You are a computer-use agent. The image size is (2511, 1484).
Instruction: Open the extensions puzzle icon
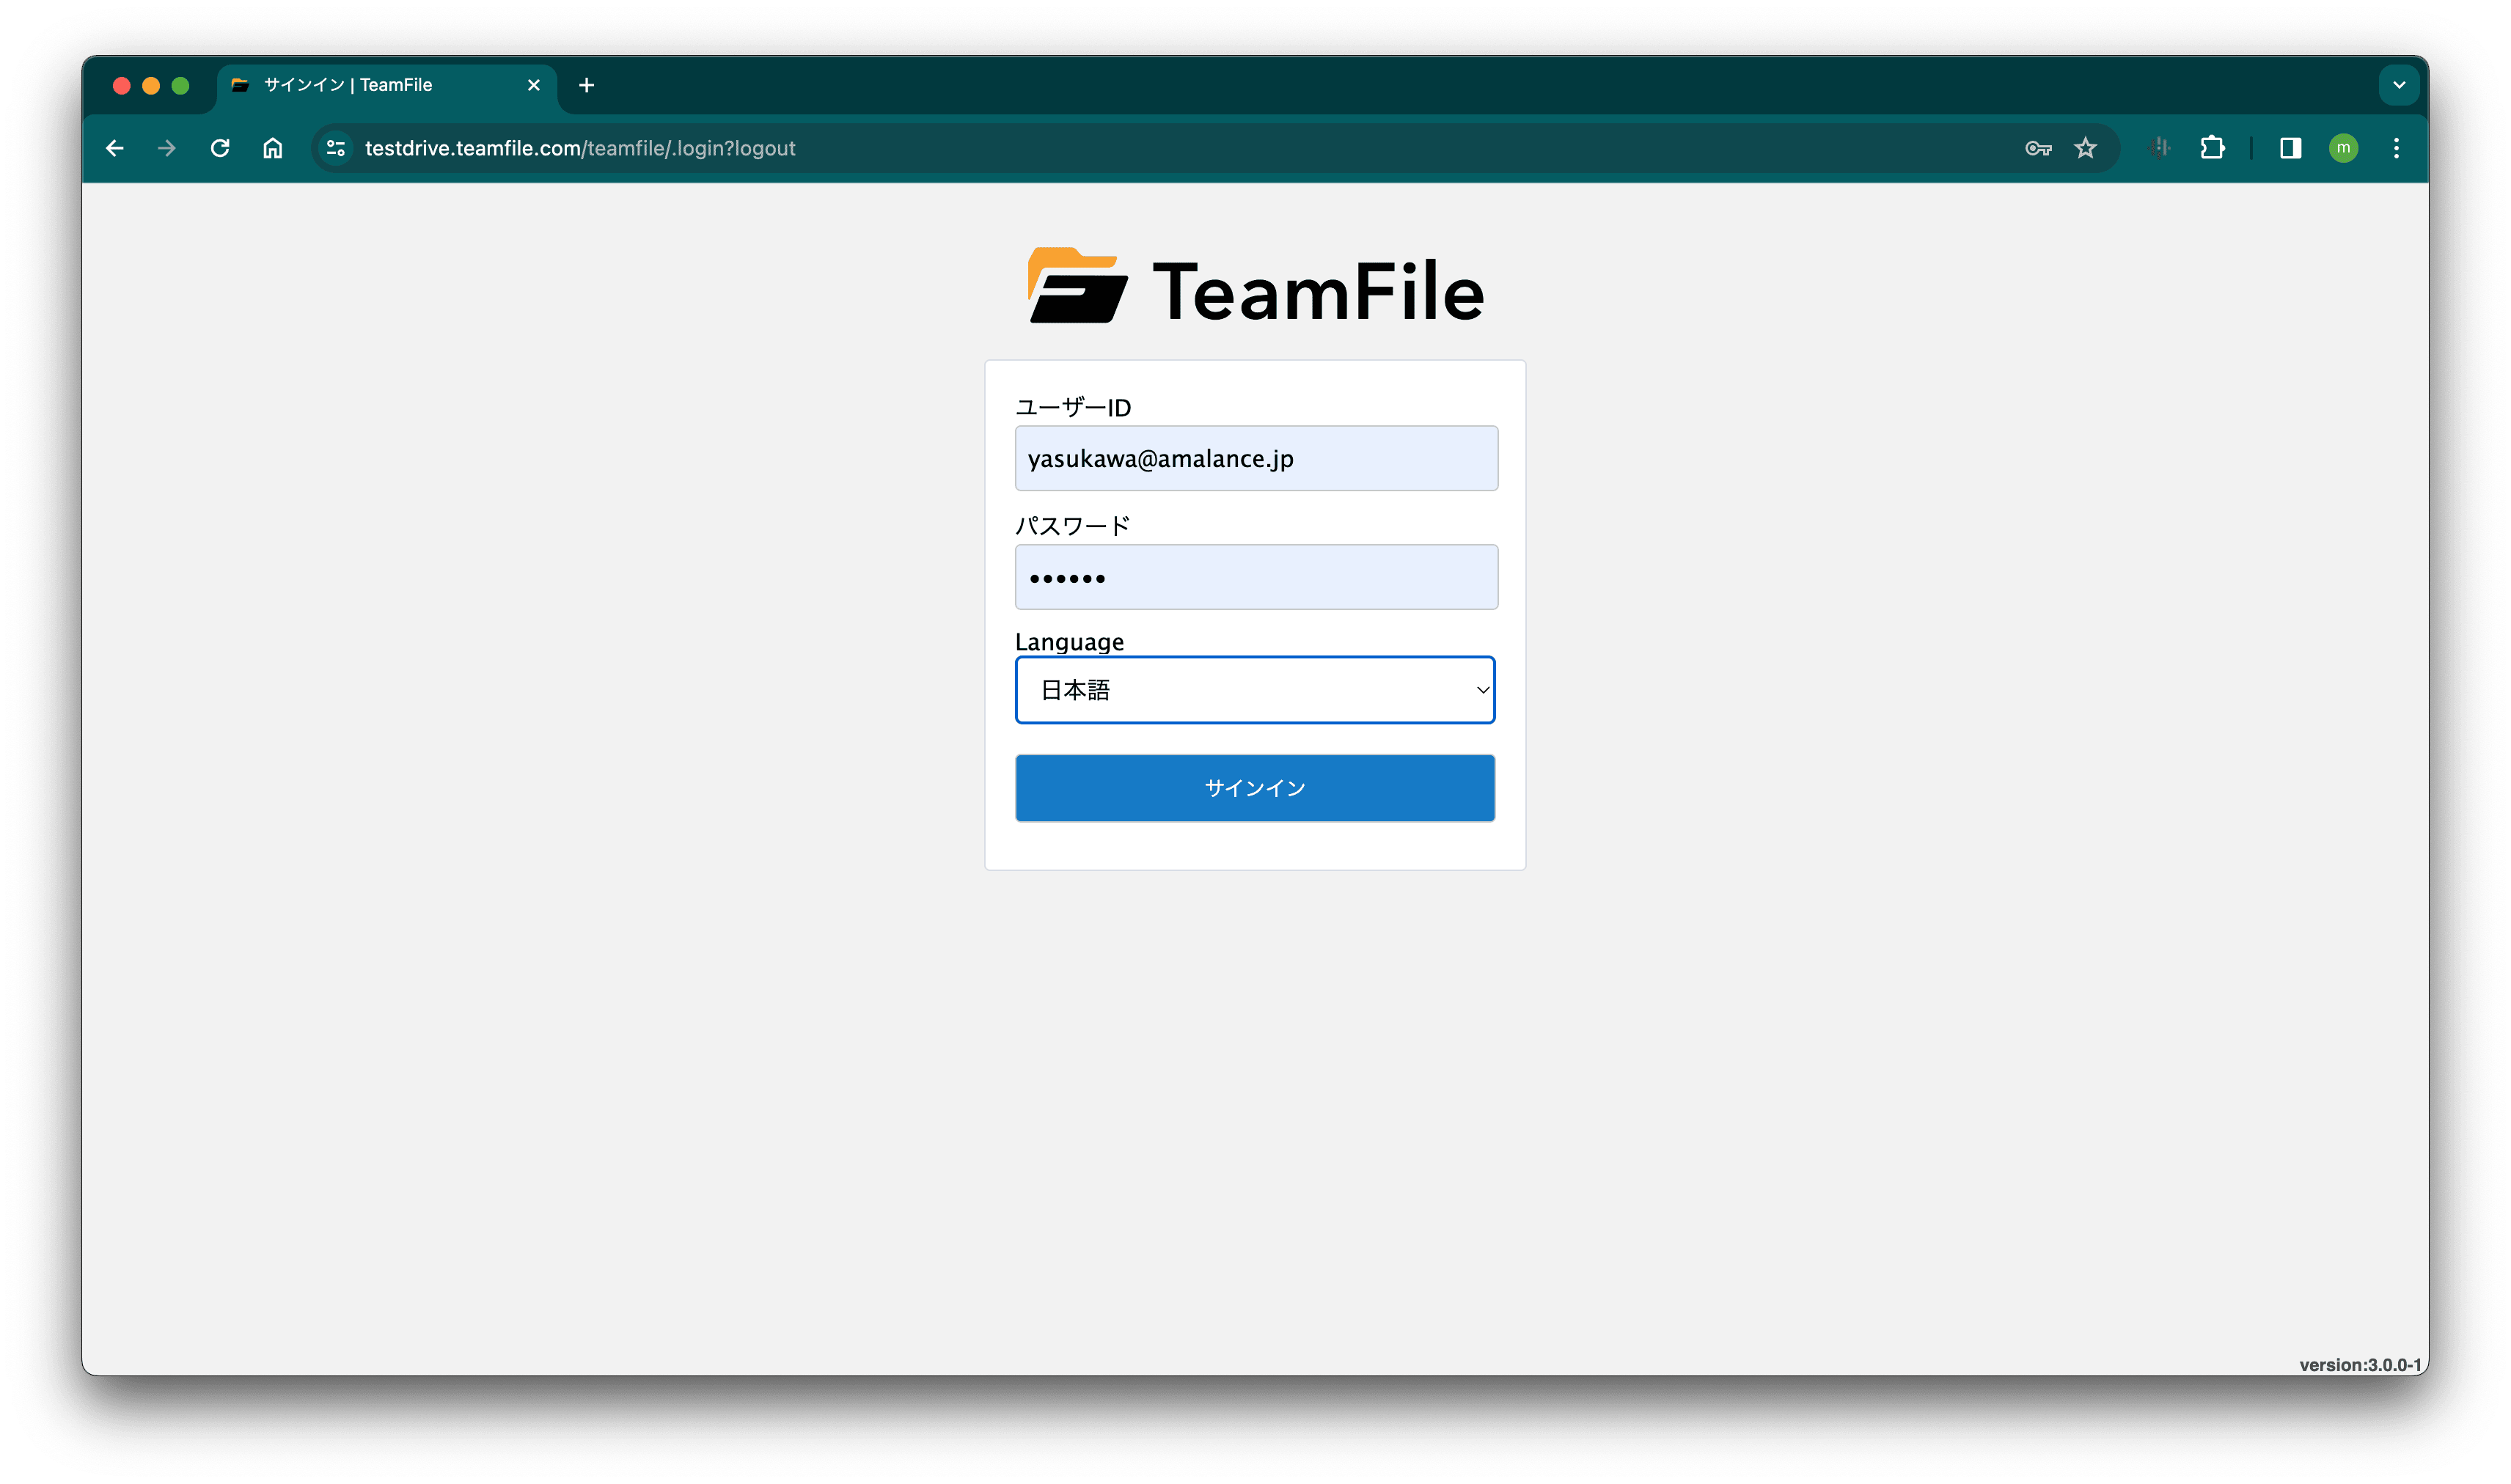2212,148
